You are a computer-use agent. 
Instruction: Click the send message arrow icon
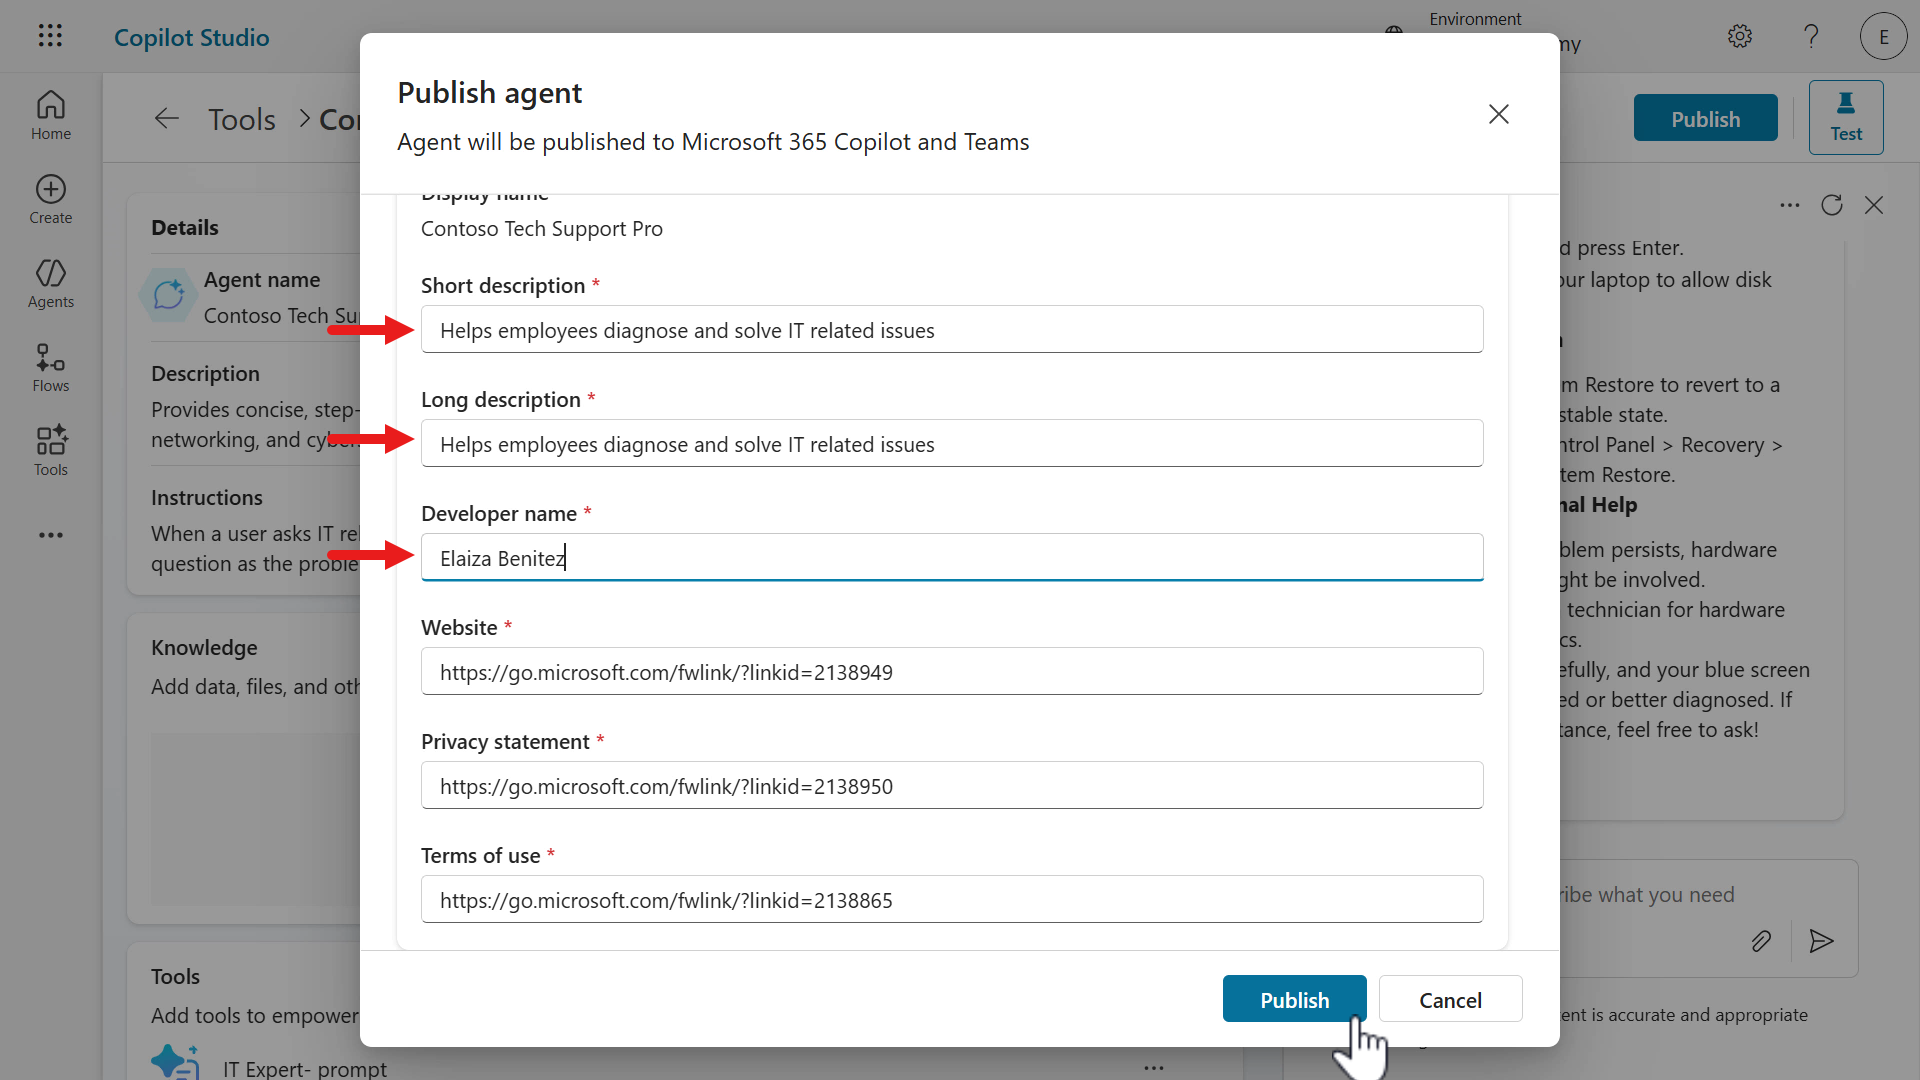point(1821,941)
